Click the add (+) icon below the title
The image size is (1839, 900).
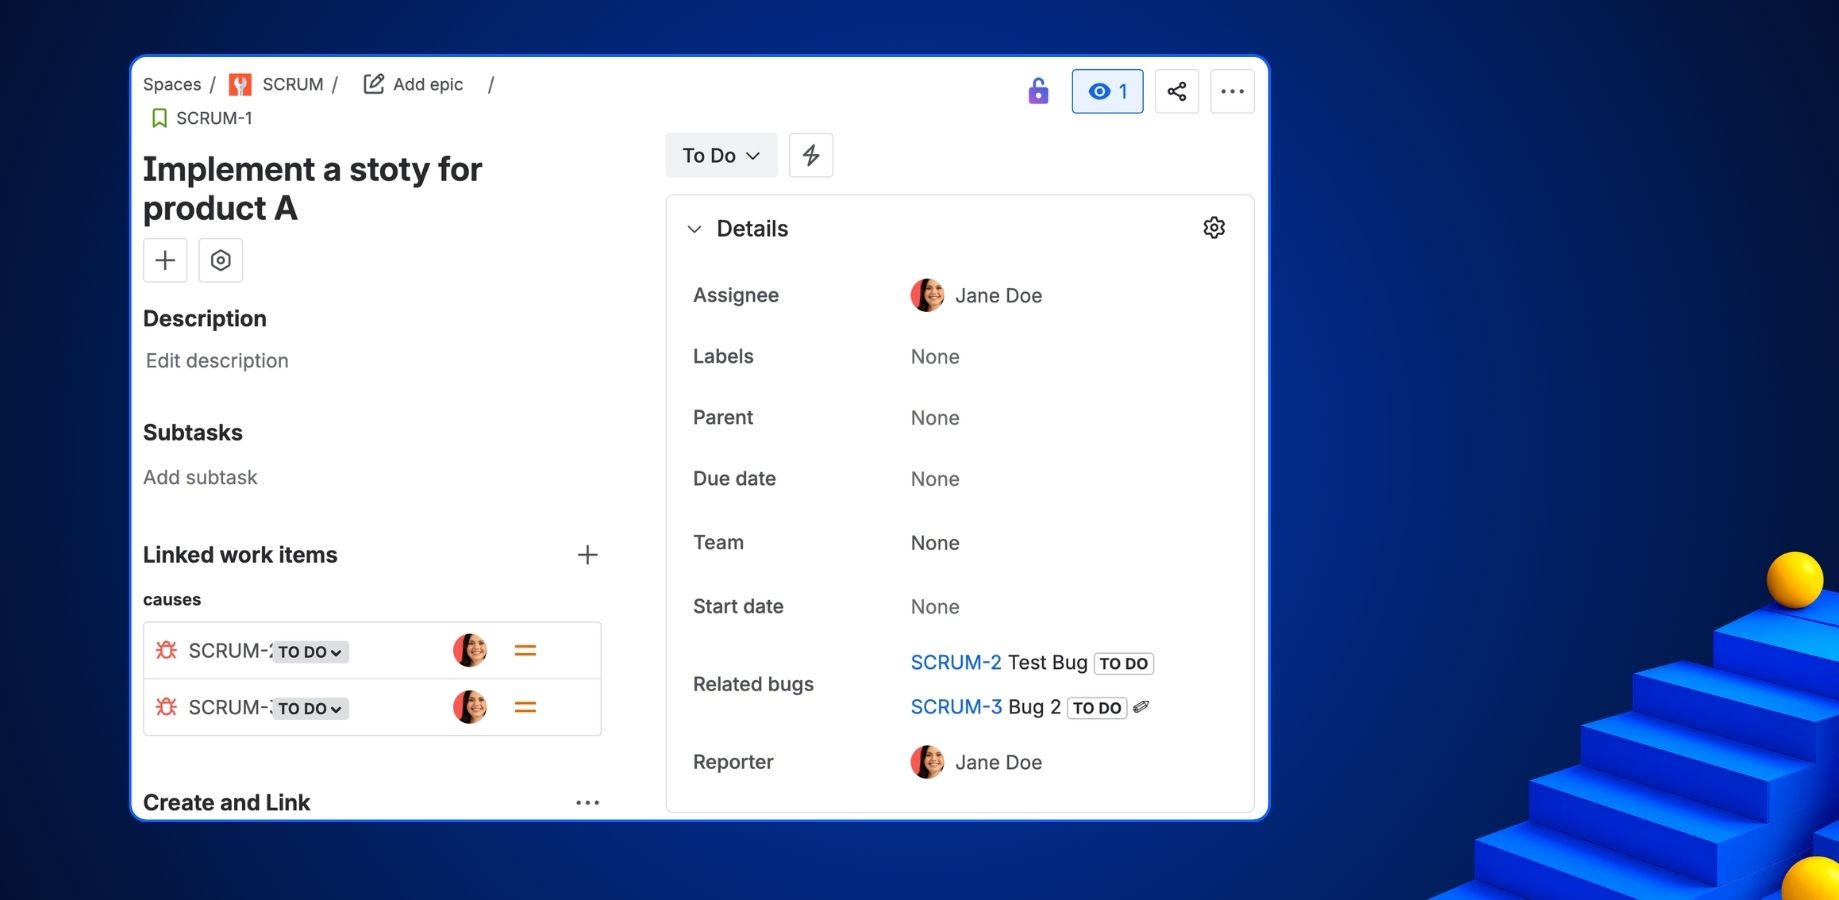[164, 259]
